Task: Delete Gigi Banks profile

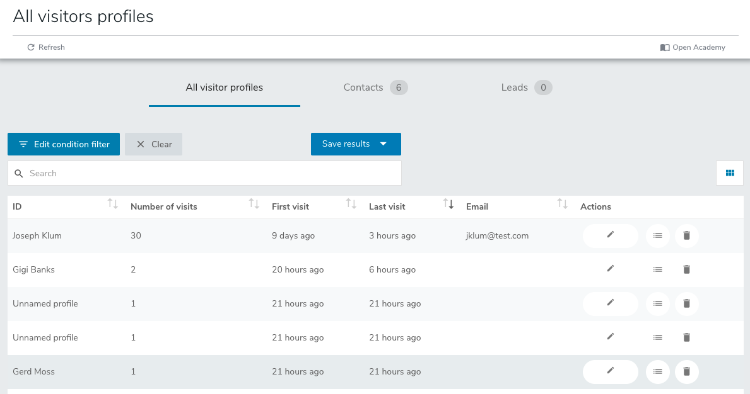Action: pos(687,270)
